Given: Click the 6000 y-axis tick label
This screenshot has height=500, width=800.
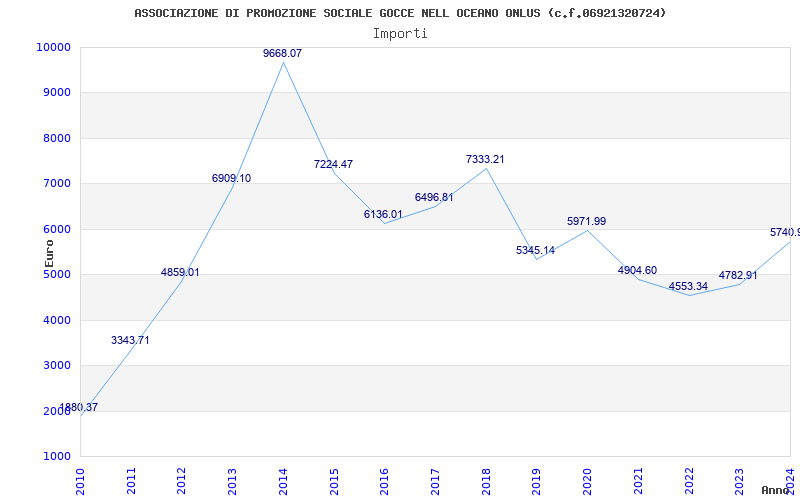Looking at the screenshot, I should pos(56,230).
